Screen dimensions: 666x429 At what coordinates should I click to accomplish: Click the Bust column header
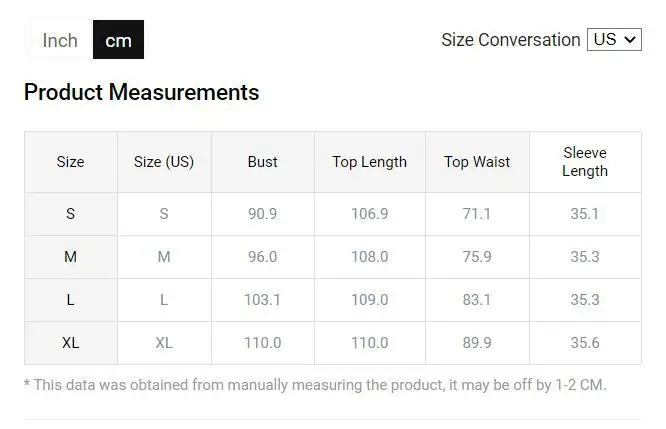pos(263,162)
